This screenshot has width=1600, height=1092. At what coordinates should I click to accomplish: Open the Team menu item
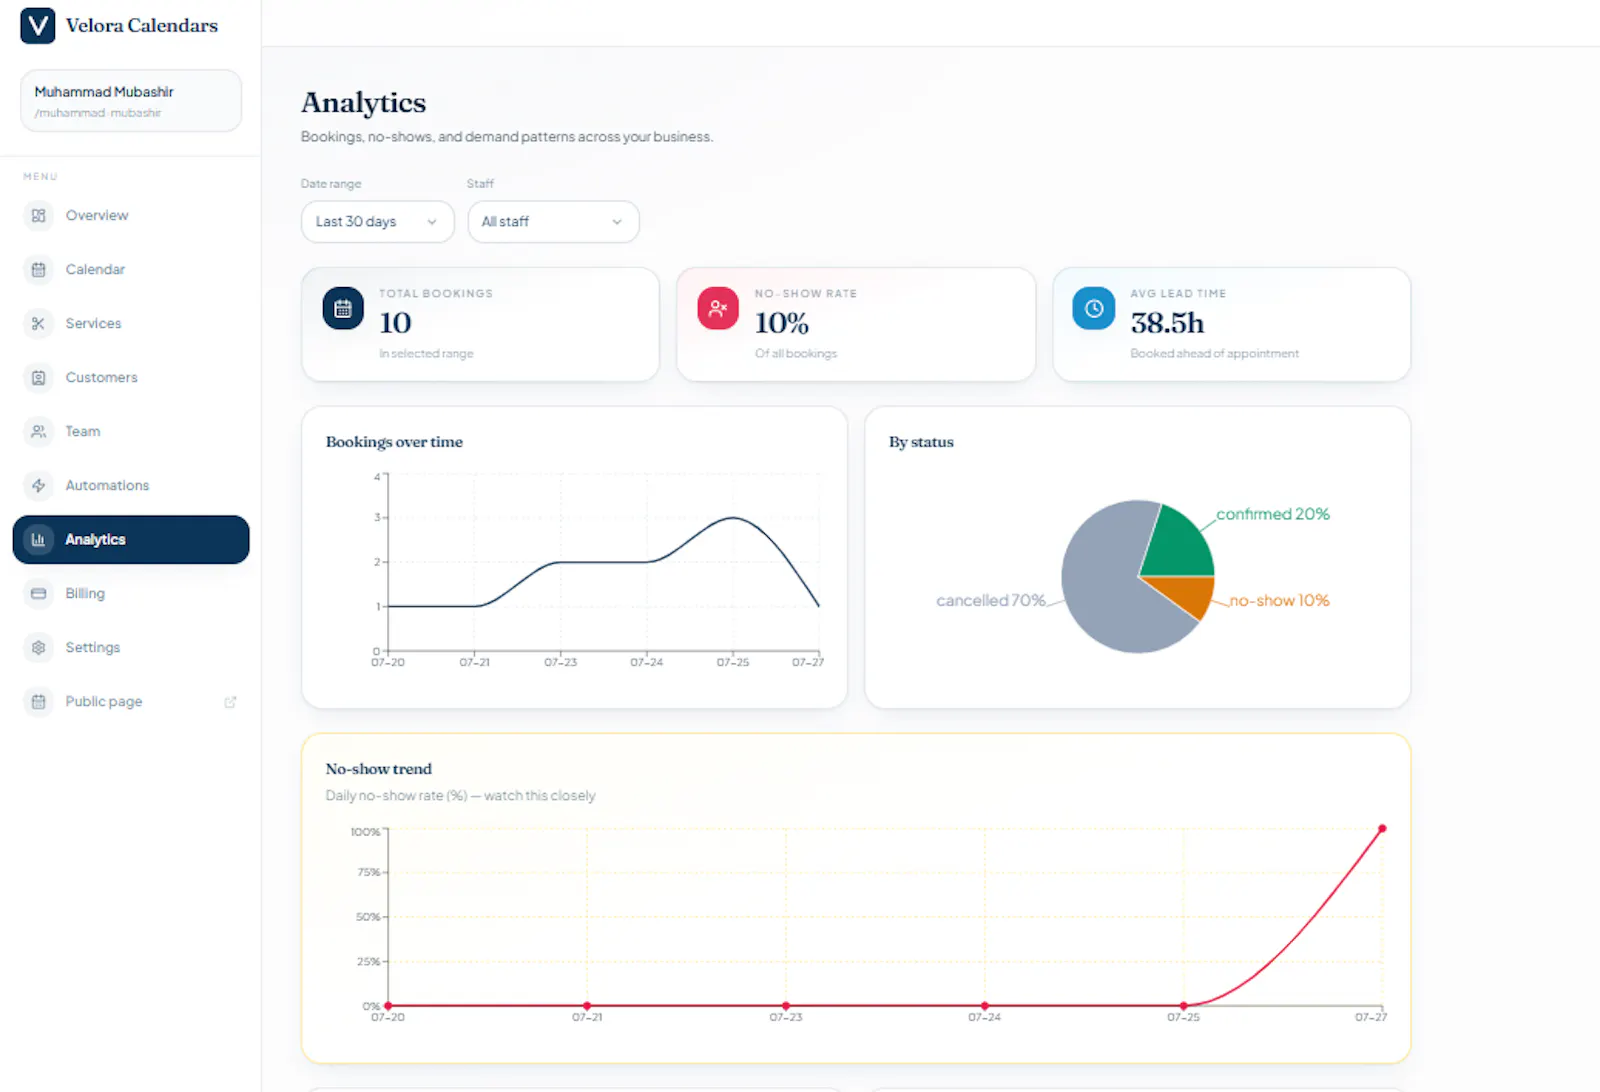pos(131,431)
